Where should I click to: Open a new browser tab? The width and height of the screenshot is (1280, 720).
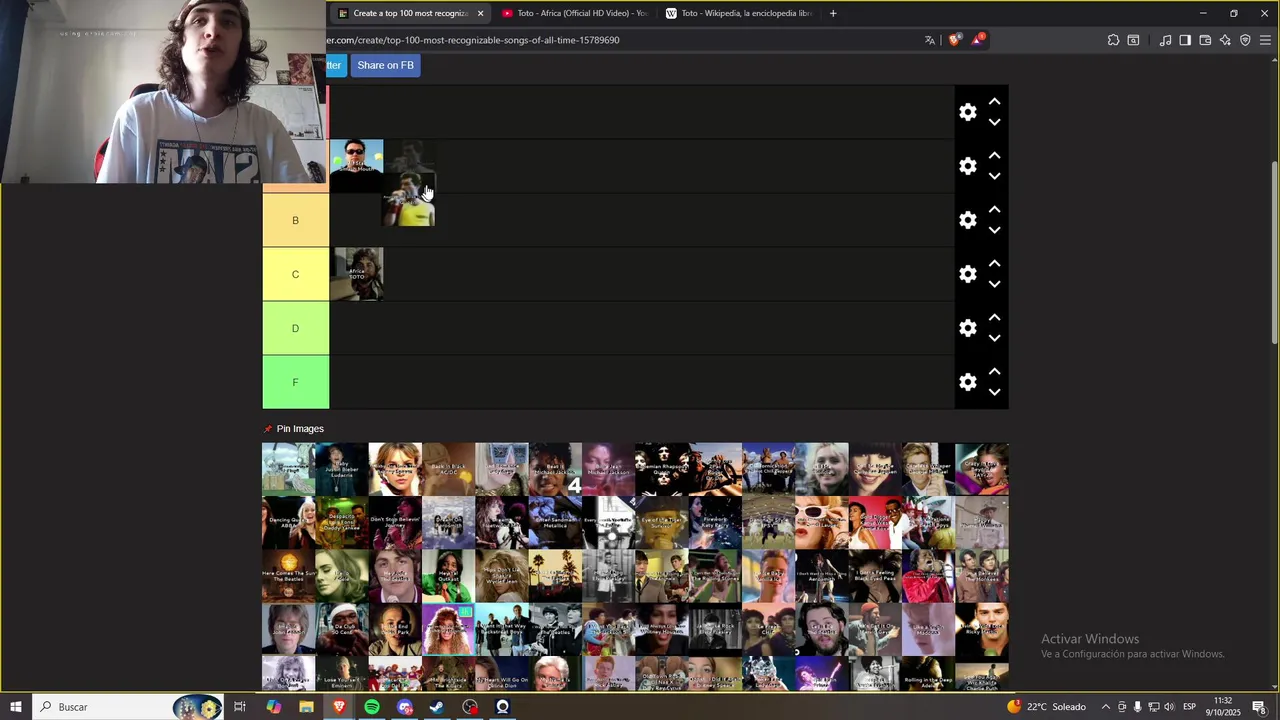[x=833, y=13]
